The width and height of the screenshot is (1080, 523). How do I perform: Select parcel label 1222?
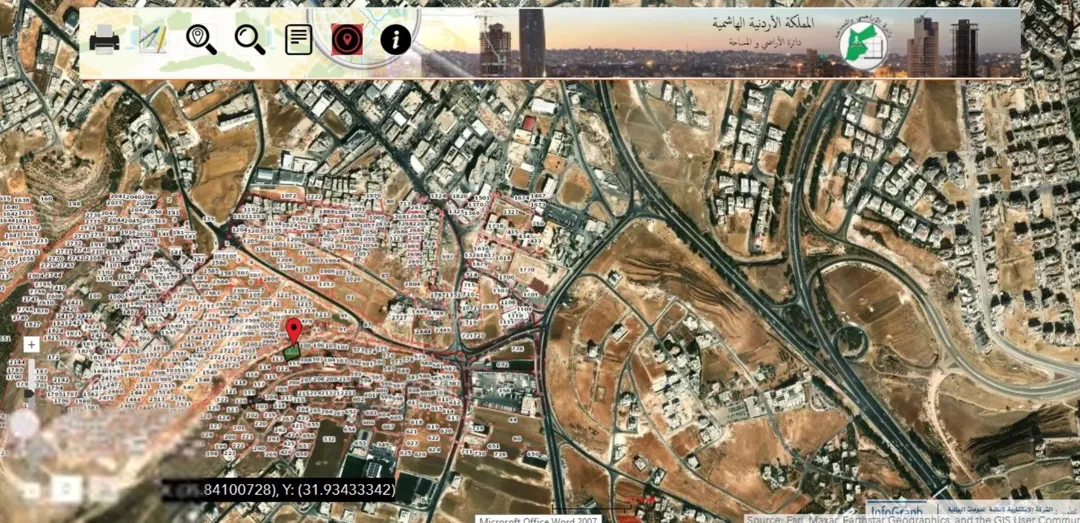coord(315,197)
